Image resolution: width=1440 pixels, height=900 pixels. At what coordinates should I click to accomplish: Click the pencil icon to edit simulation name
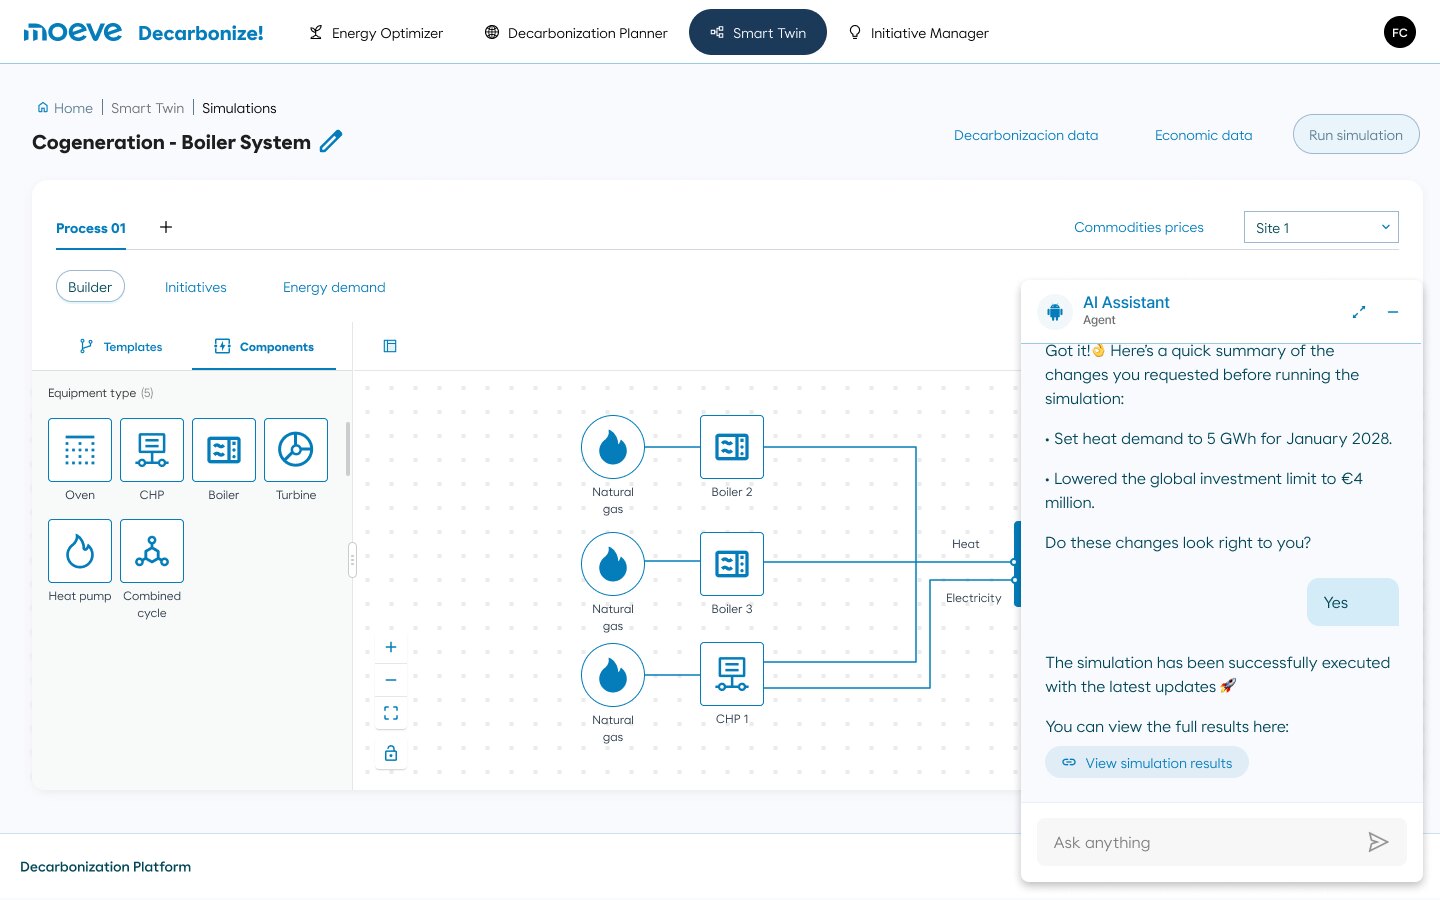tap(331, 141)
